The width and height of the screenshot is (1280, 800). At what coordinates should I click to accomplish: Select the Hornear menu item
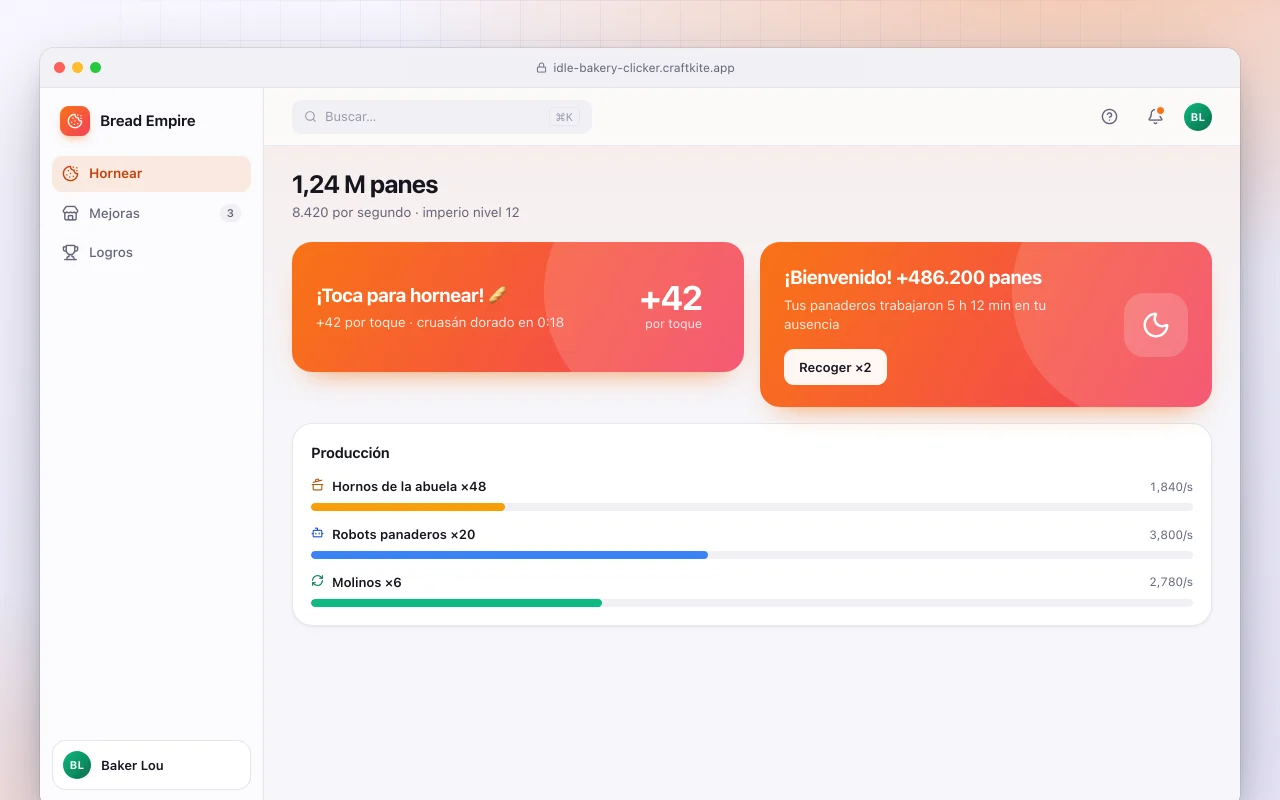[x=151, y=174]
